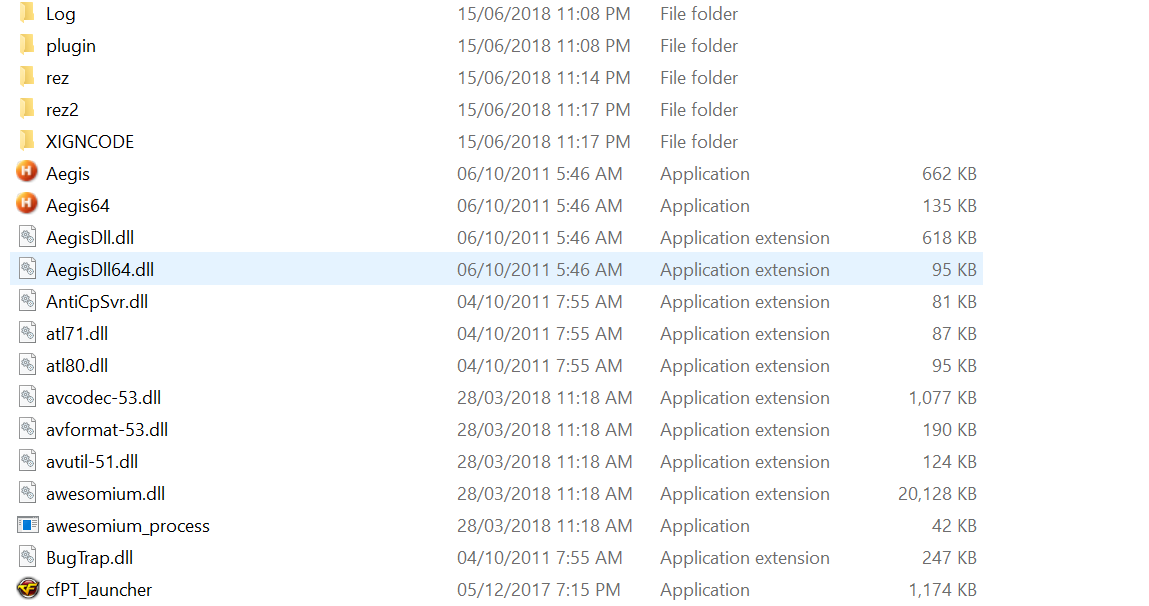This screenshot has height=606, width=1149.
Task: Select the AegisDll64.dll file name
Action: click(x=100, y=270)
